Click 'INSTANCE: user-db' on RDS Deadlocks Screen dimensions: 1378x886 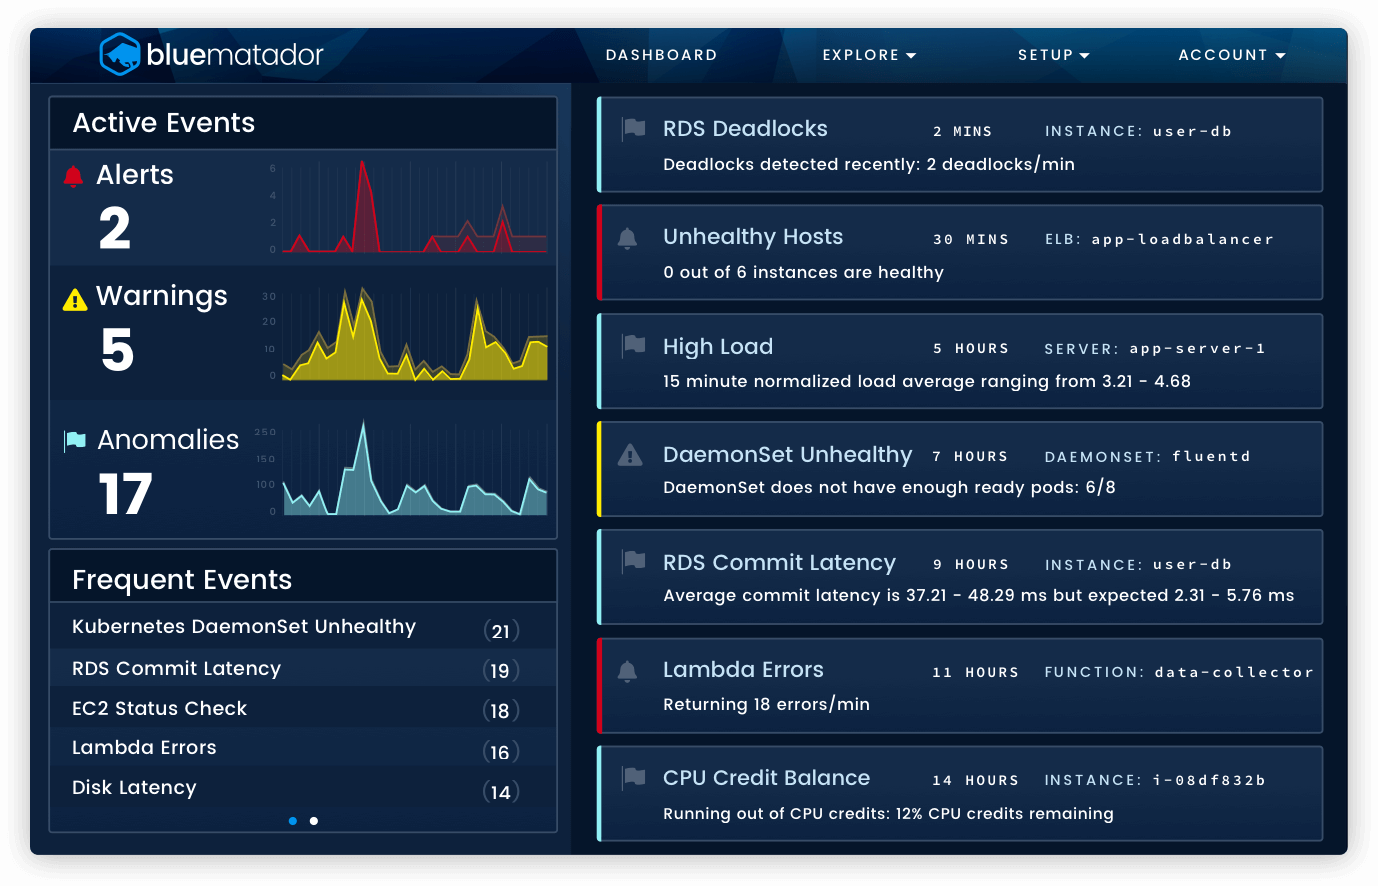coord(1138,131)
